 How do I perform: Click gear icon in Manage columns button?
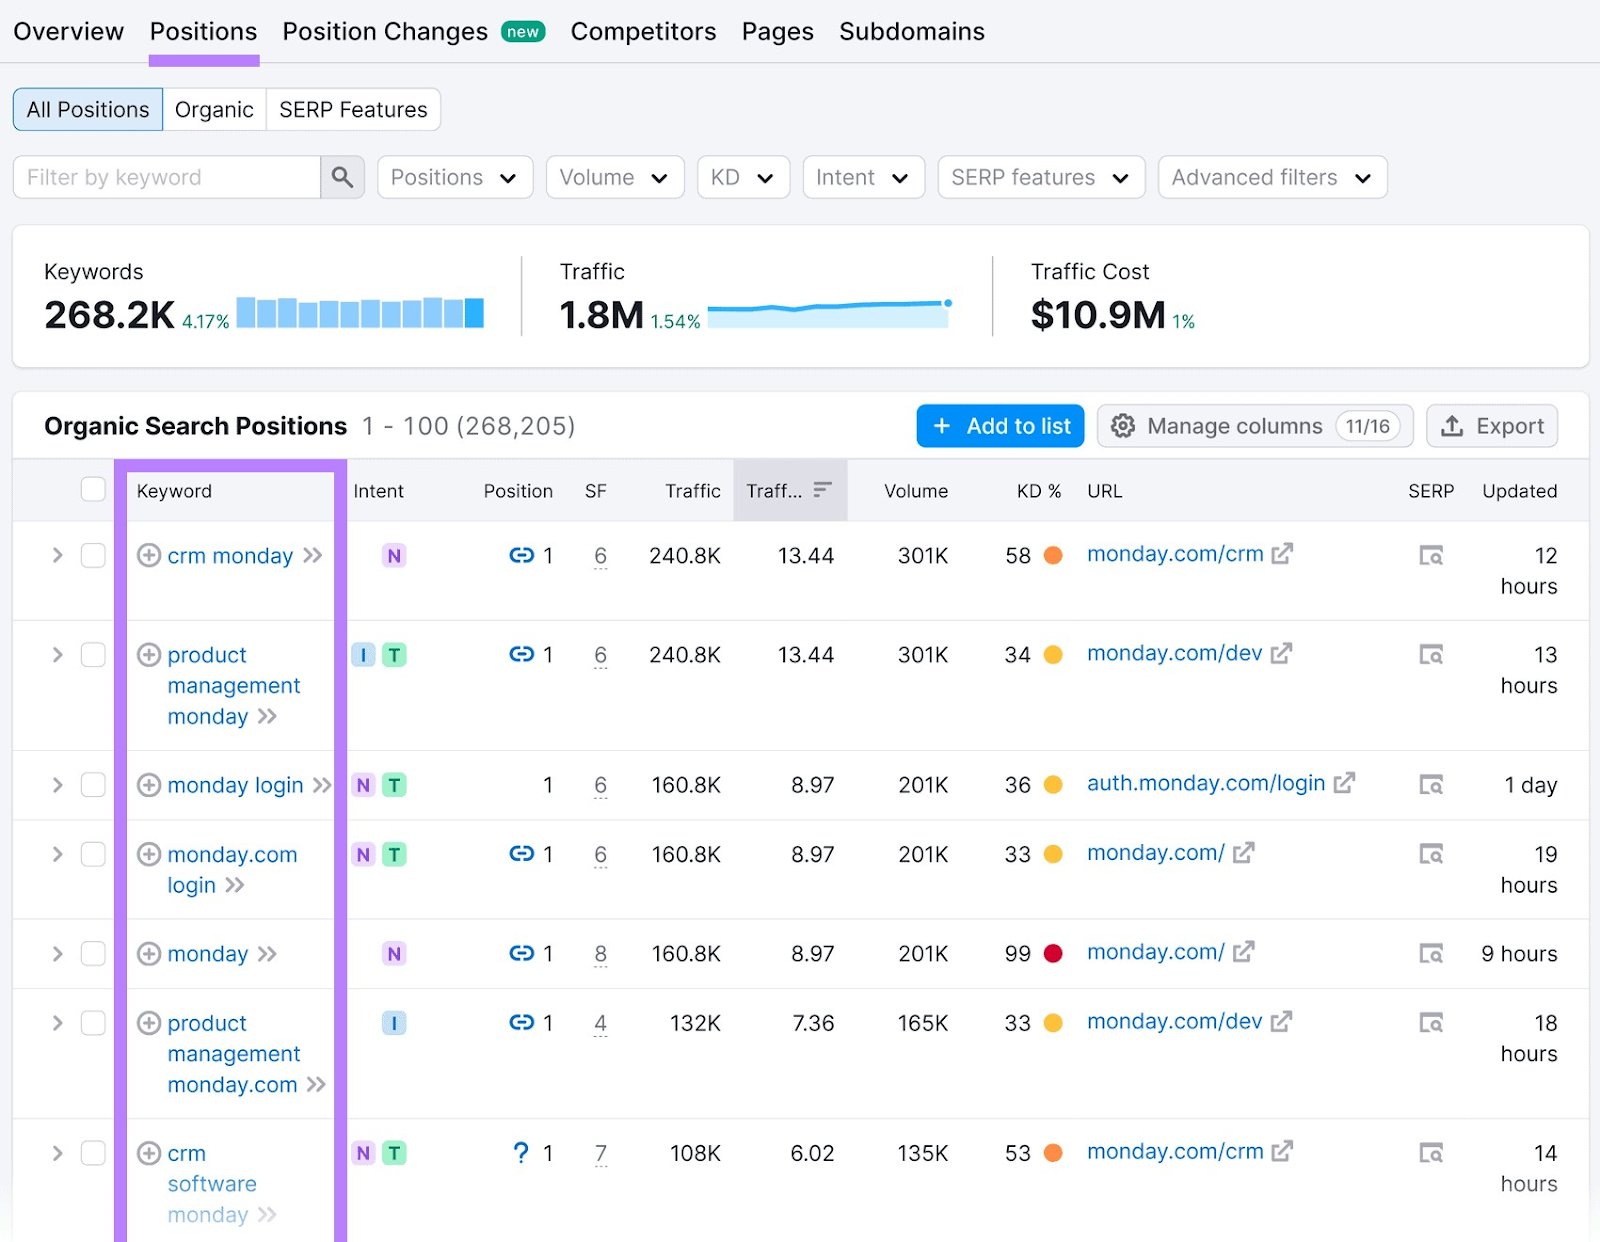click(x=1123, y=426)
